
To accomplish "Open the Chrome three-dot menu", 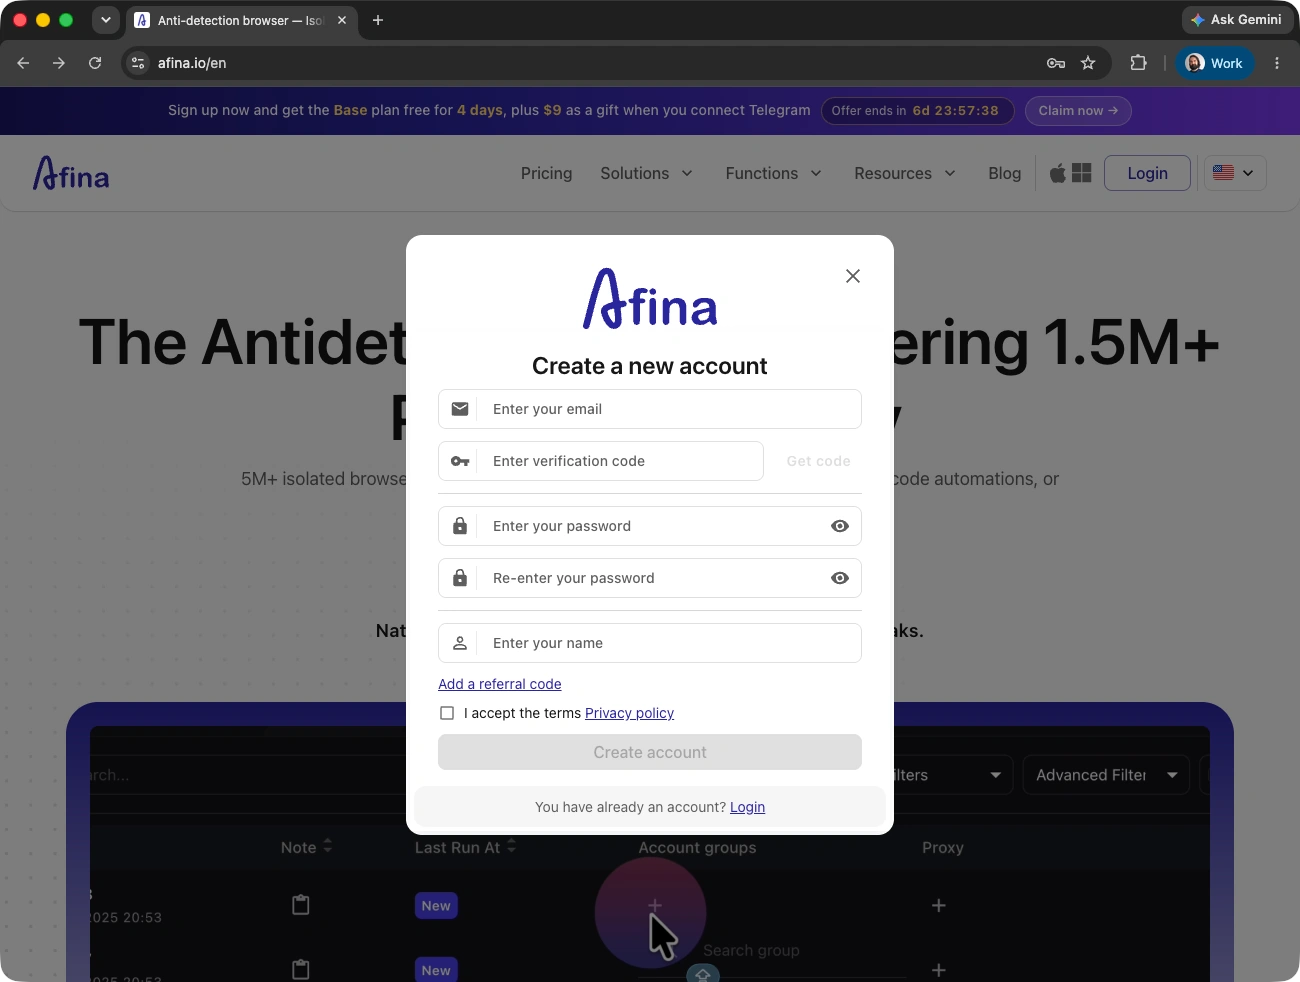I will [1277, 63].
